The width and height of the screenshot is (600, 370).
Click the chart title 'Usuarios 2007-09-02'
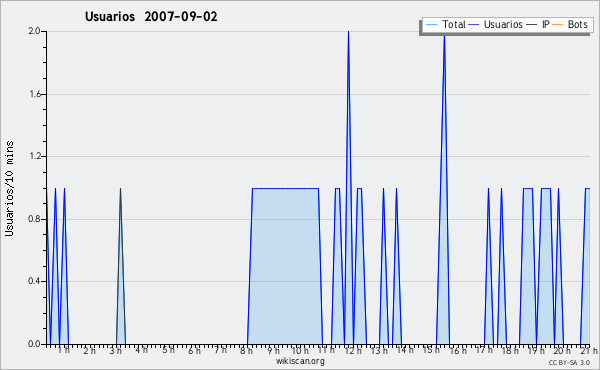[151, 17]
